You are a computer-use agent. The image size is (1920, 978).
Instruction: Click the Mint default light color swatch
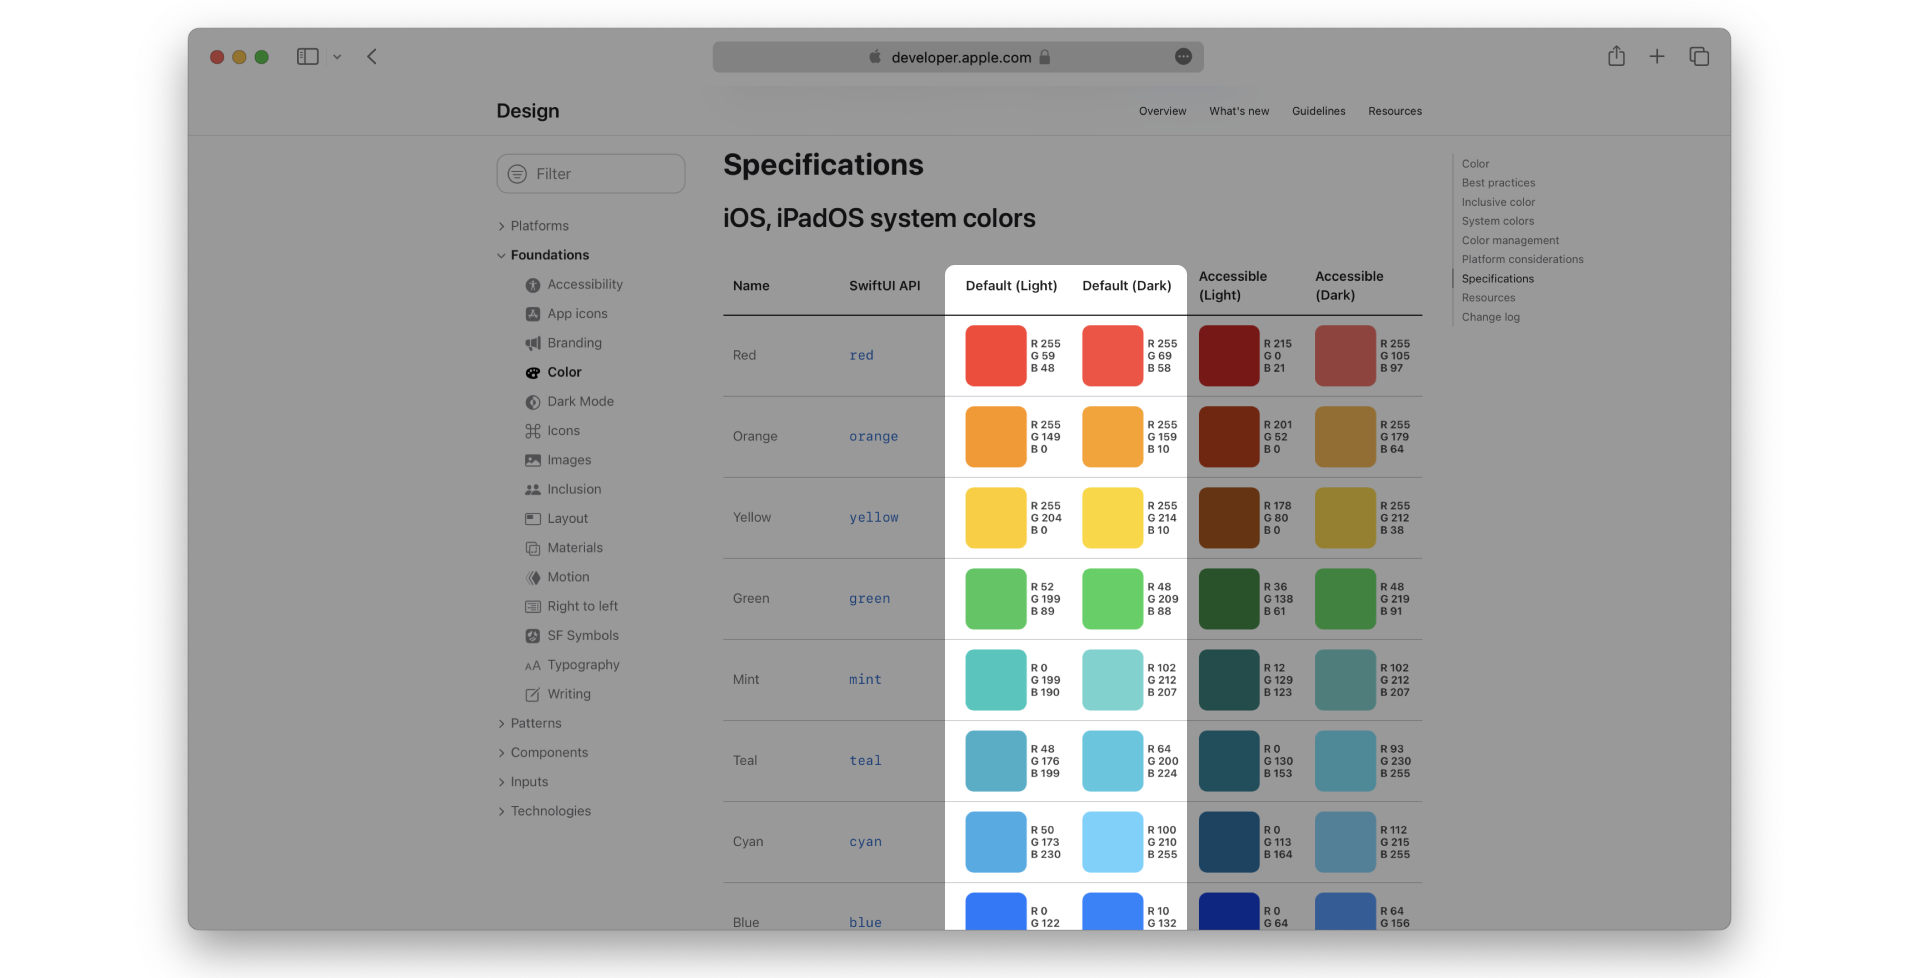[x=995, y=679]
